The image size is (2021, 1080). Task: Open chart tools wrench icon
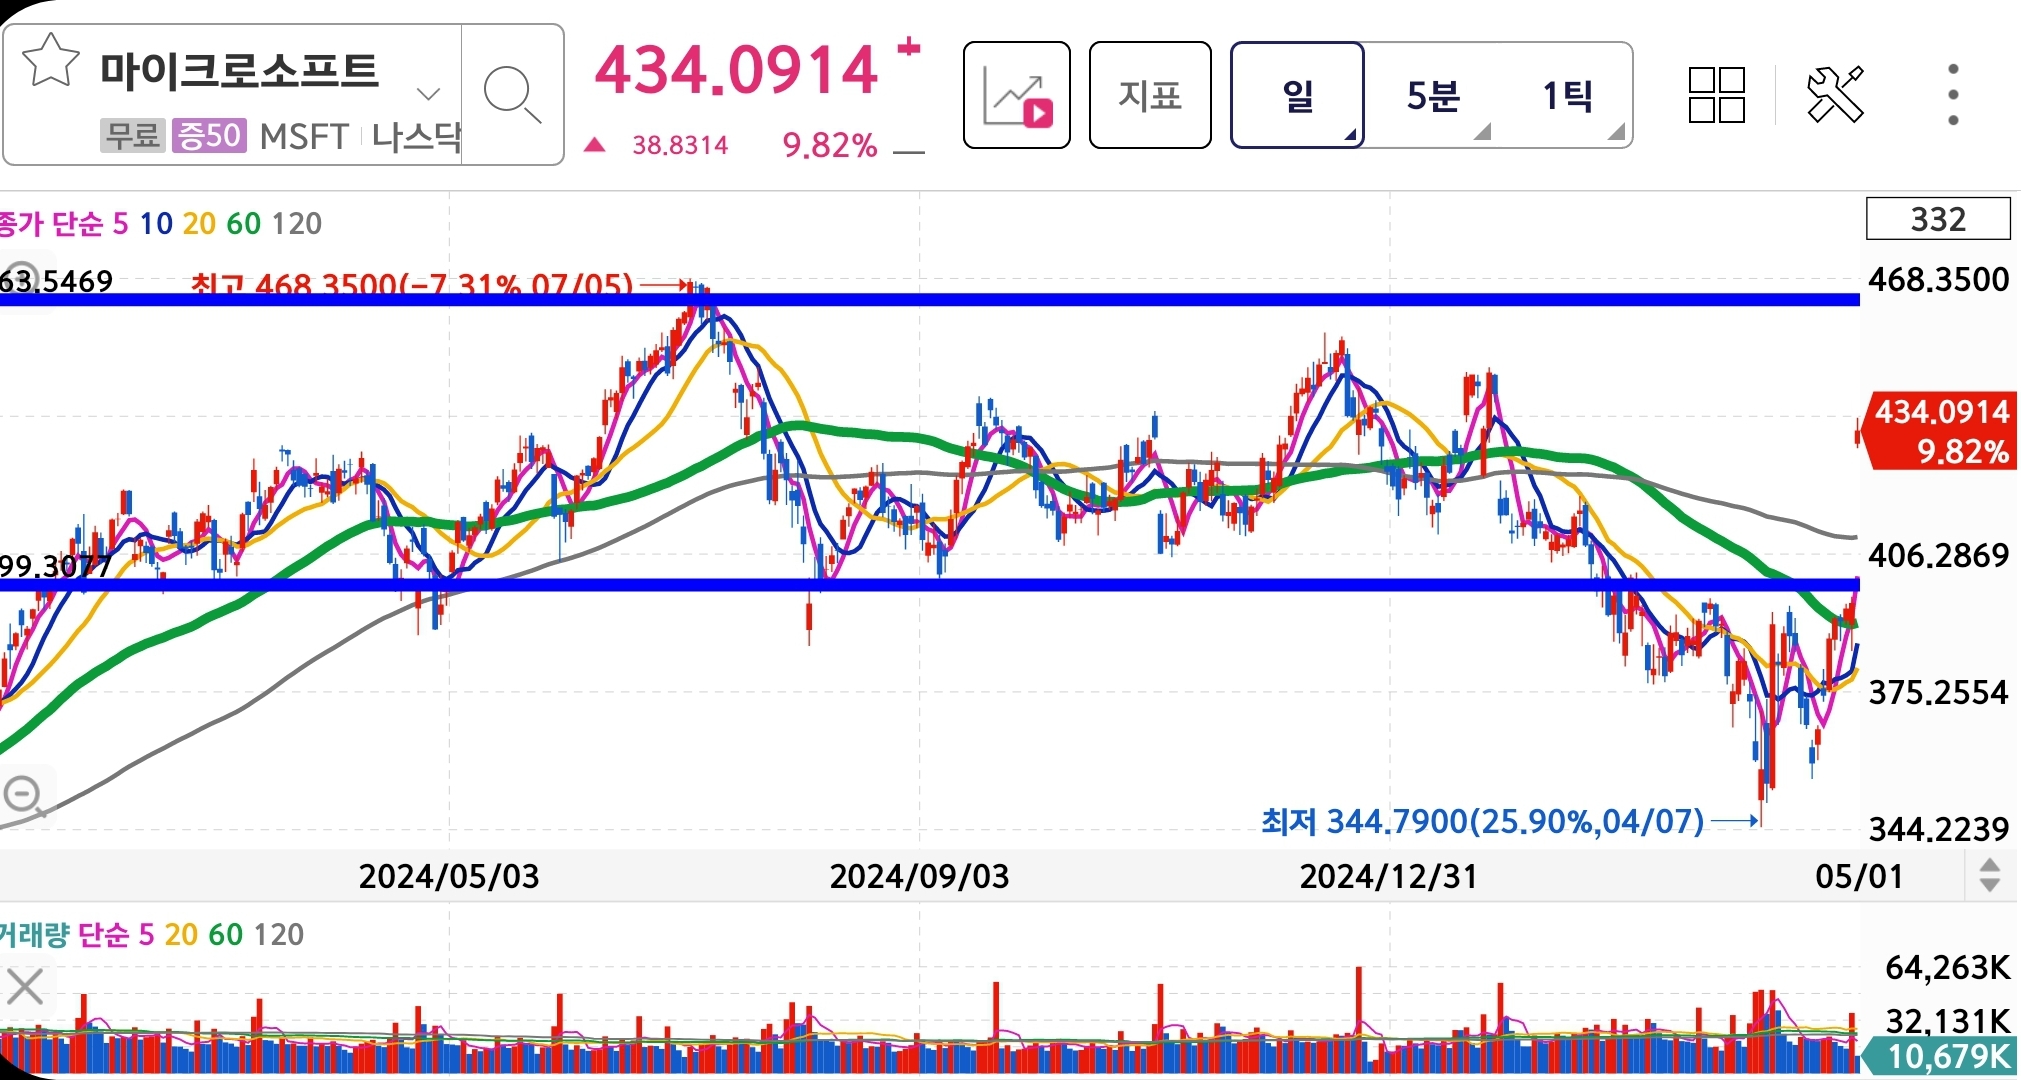pos(1835,96)
